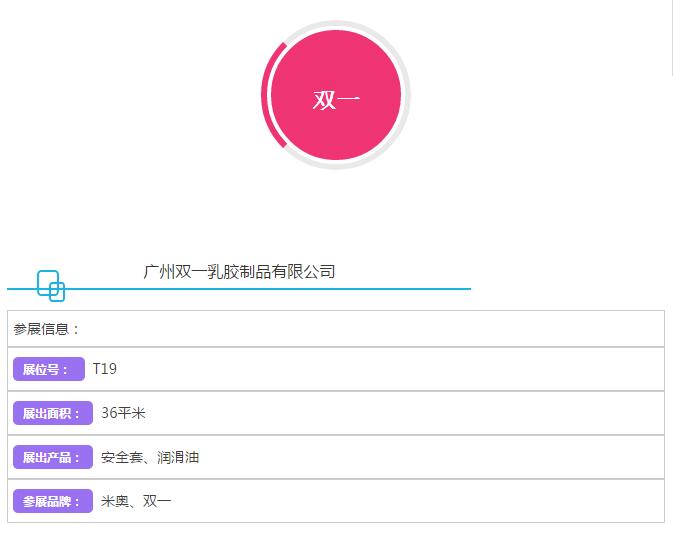The height and width of the screenshot is (536, 673).
Task: Select the 36平米 area value
Action: point(123,413)
